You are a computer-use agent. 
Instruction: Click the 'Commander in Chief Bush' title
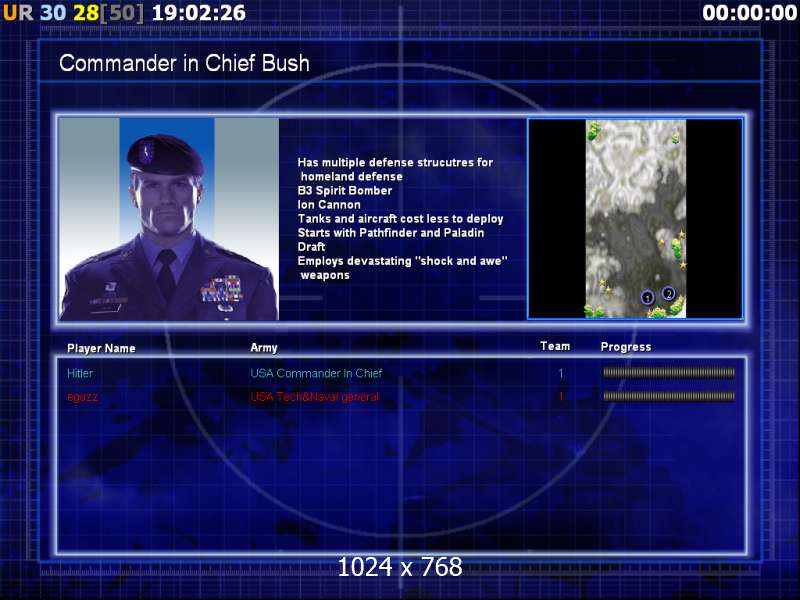pyautogui.click(x=184, y=63)
